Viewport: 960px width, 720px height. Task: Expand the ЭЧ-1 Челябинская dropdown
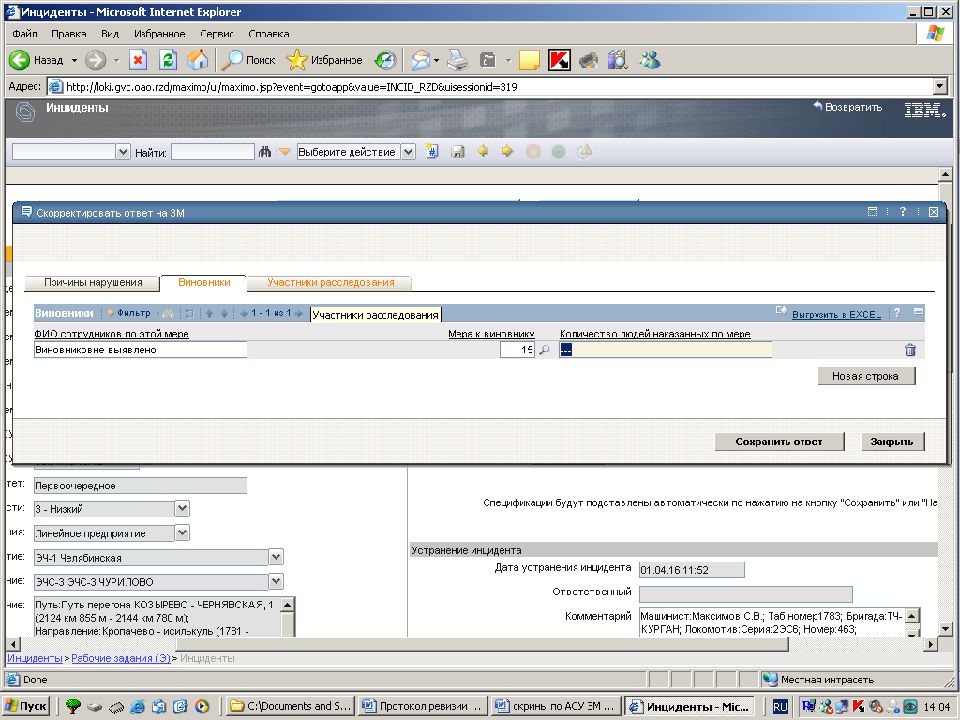276,558
